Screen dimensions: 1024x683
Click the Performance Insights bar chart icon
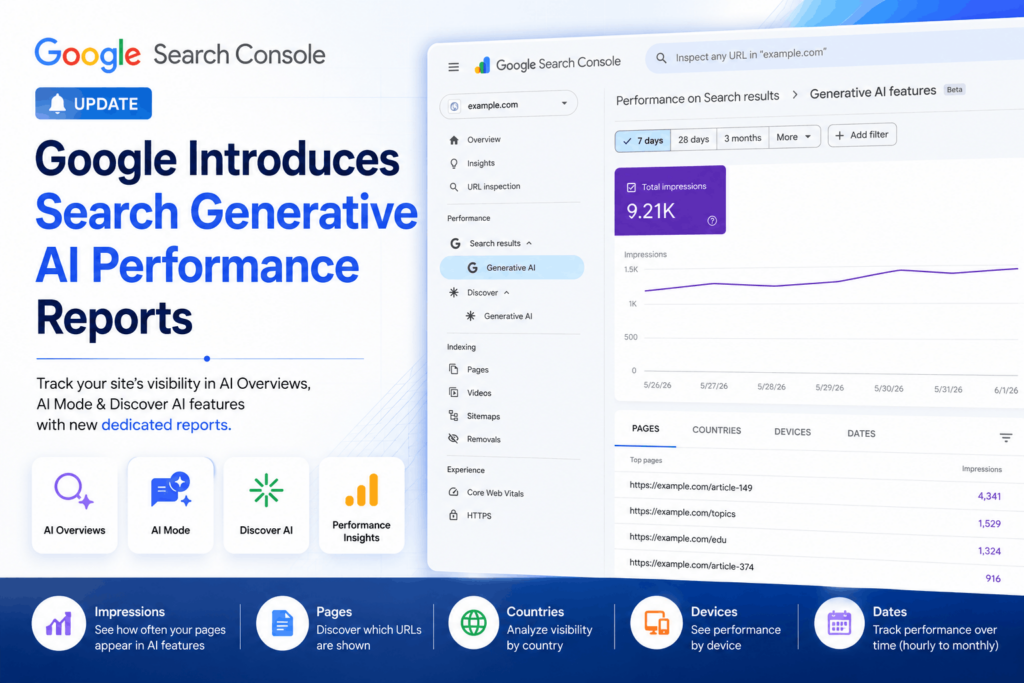pyautogui.click(x=362, y=490)
